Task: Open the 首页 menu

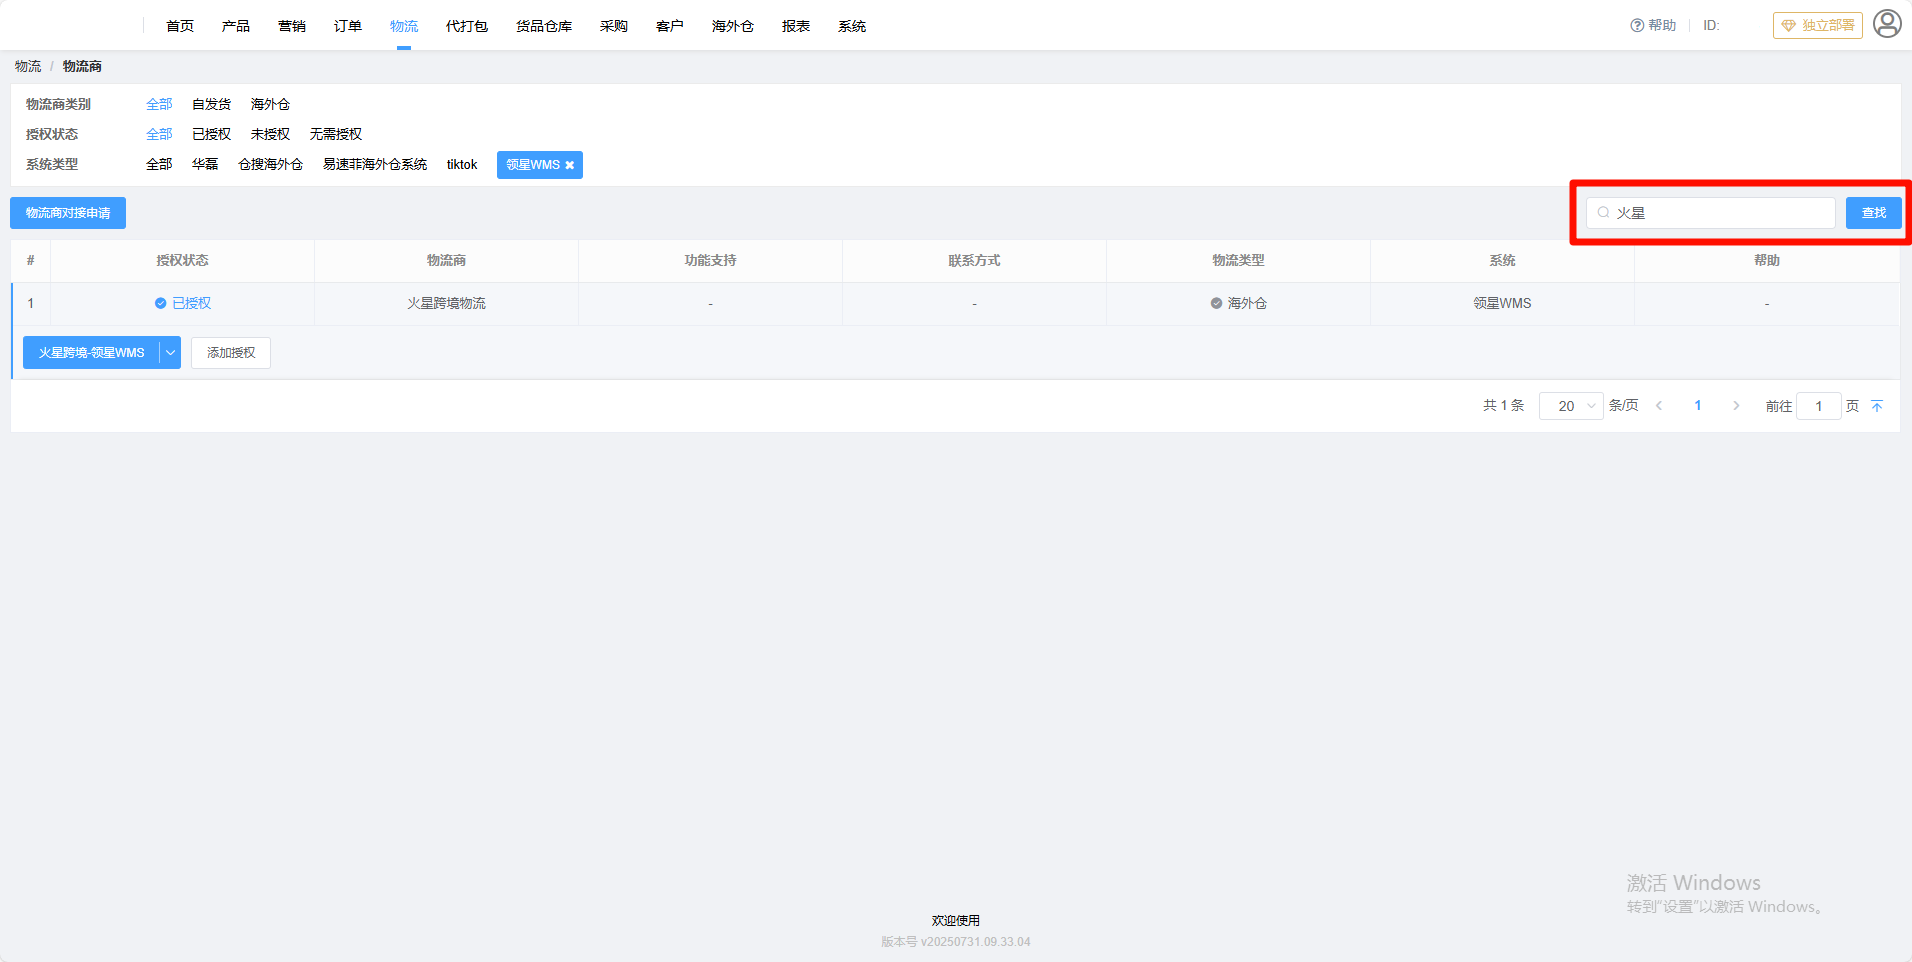Action: tap(180, 26)
